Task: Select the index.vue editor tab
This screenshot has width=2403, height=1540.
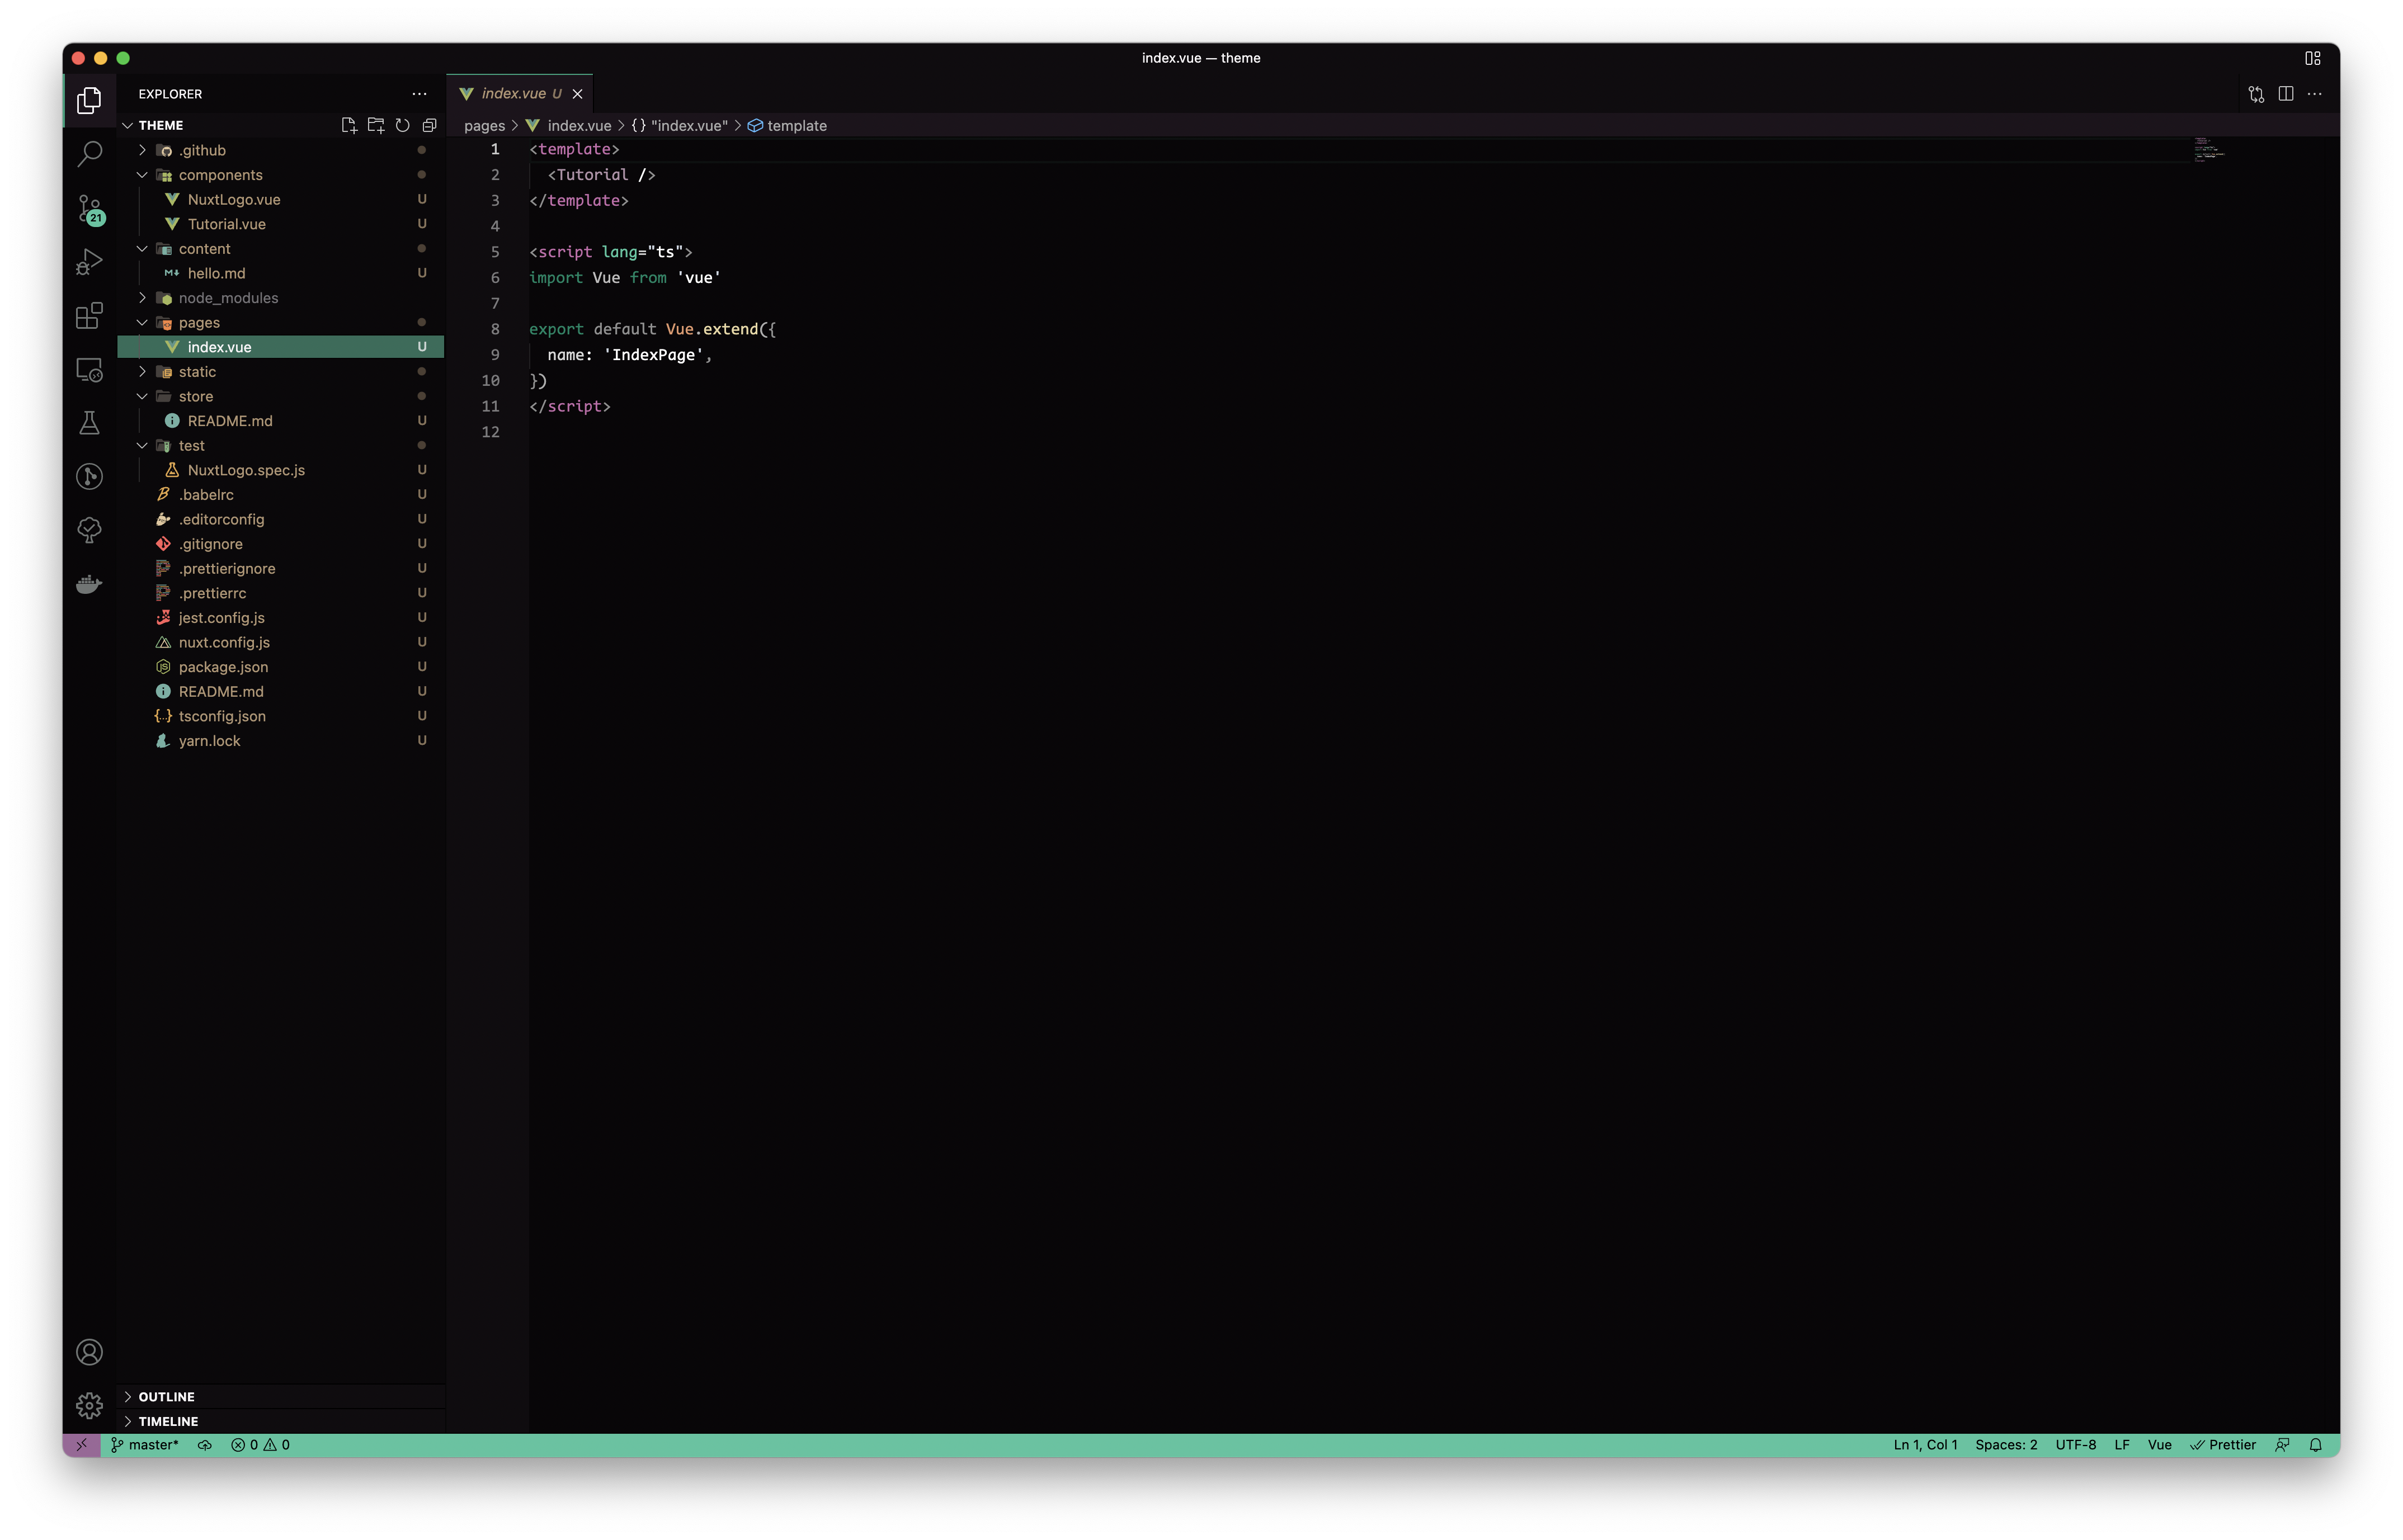Action: click(x=513, y=94)
